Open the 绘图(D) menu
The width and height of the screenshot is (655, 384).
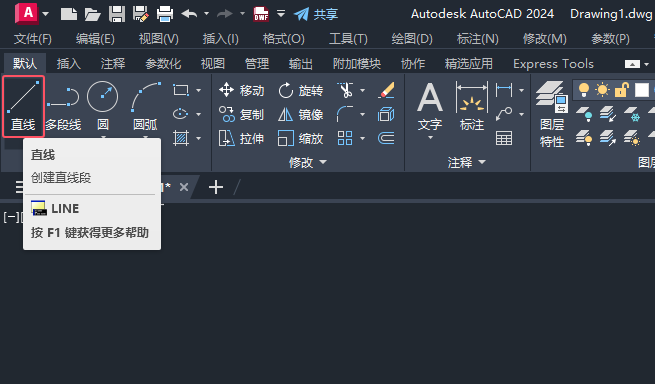pyautogui.click(x=412, y=39)
